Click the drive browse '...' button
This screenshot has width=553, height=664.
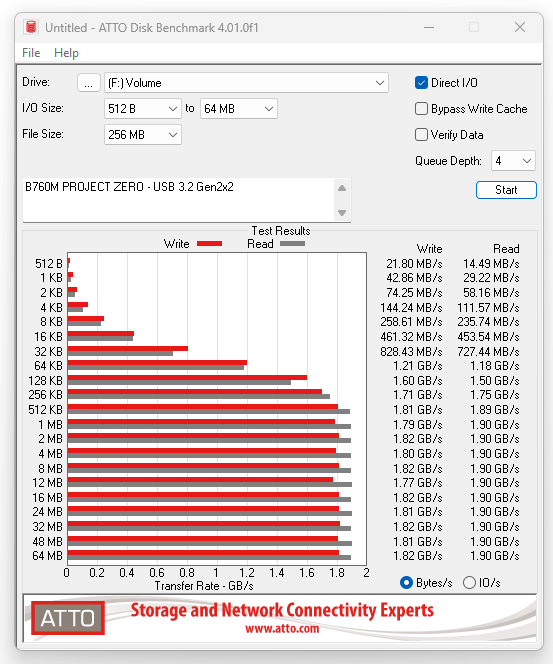(88, 83)
